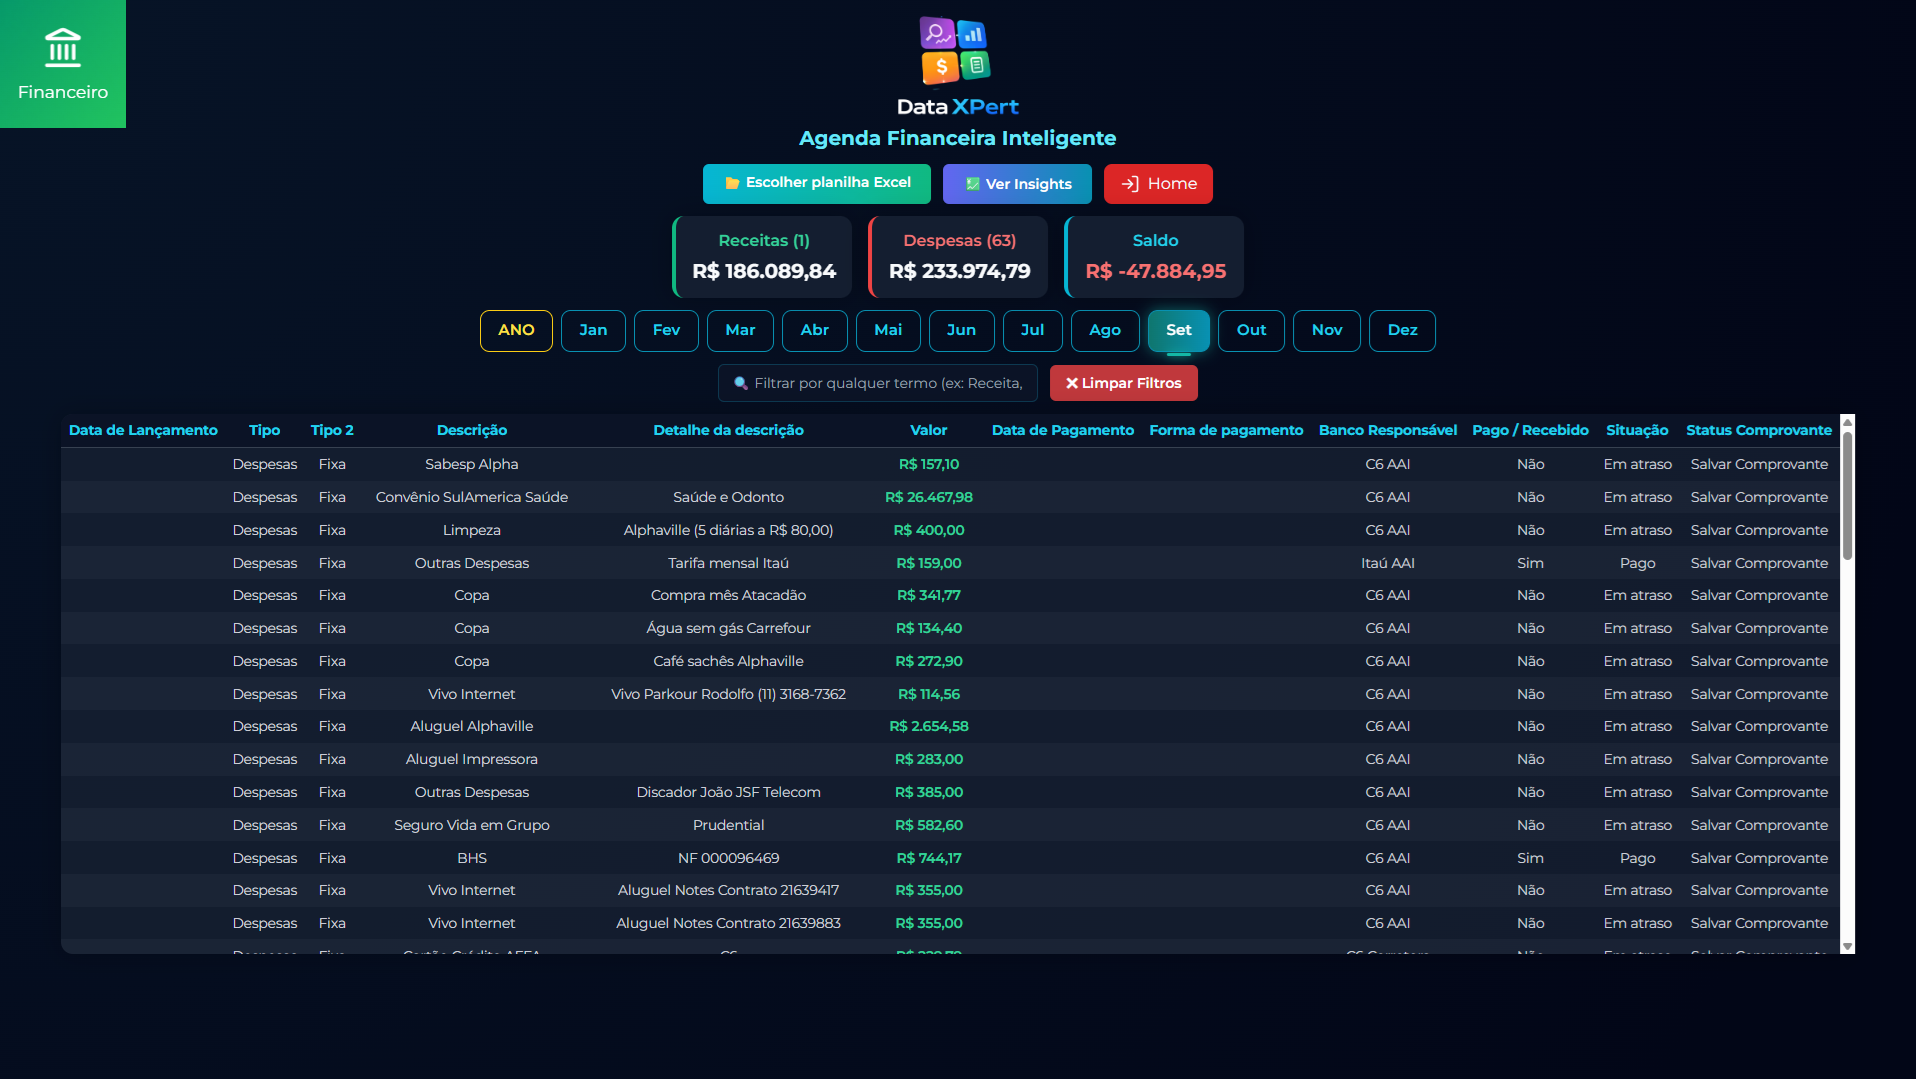This screenshot has width=1916, height=1079.
Task: Click Salvar Comprovante for Sabesp Alpha
Action: pyautogui.click(x=1759, y=464)
